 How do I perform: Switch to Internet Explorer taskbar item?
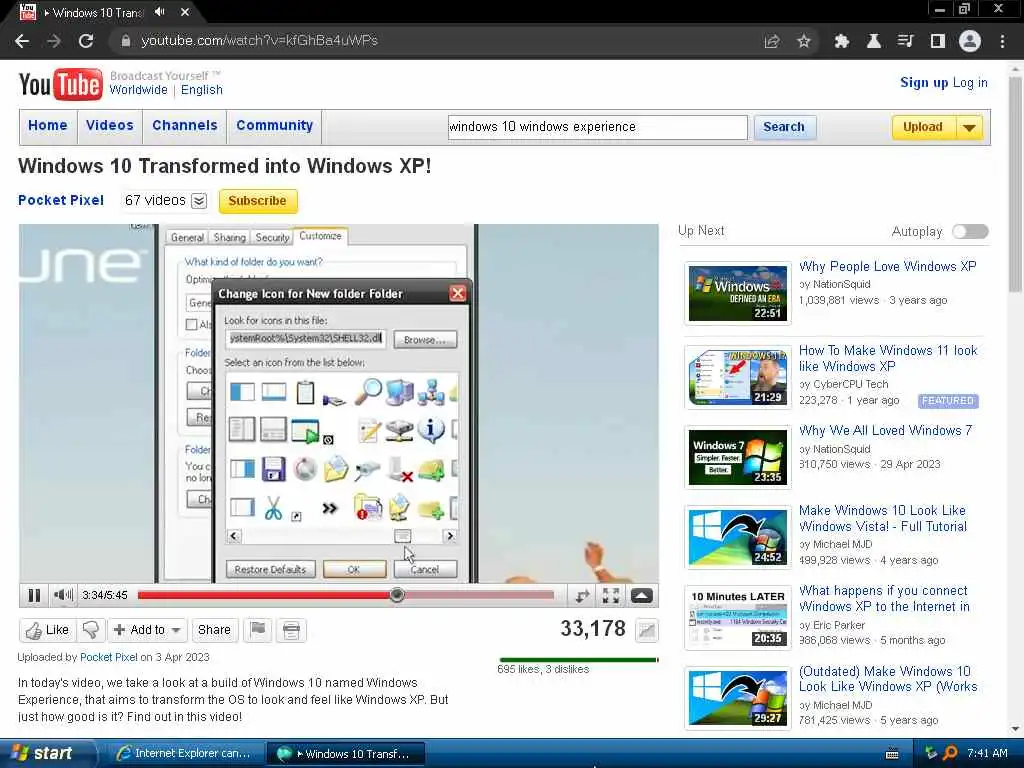pyautogui.click(x=185, y=753)
